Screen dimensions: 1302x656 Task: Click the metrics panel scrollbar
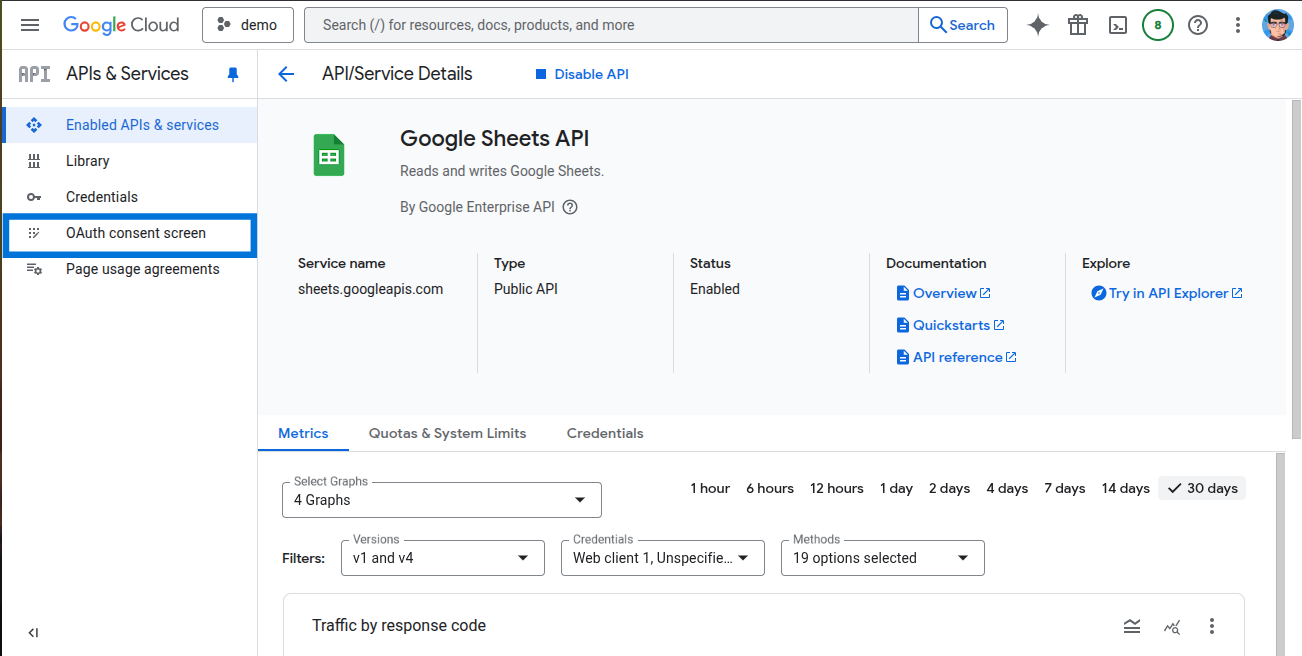coord(1279,555)
